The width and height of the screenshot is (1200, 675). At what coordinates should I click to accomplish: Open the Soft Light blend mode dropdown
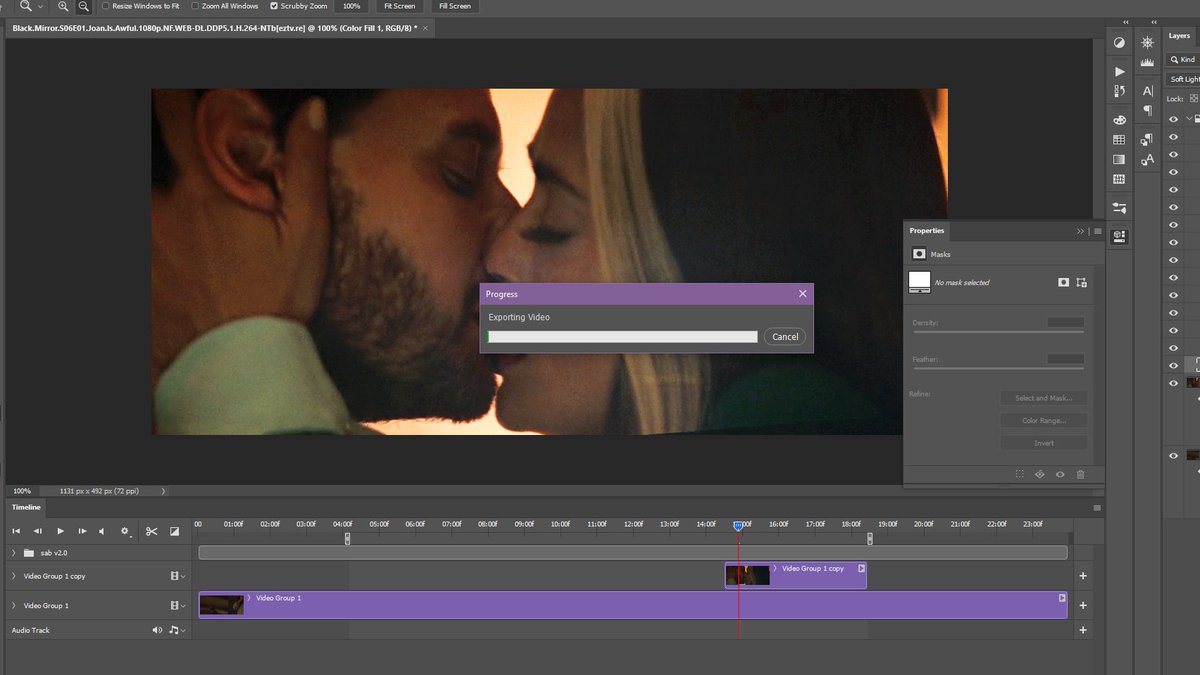[1183, 79]
